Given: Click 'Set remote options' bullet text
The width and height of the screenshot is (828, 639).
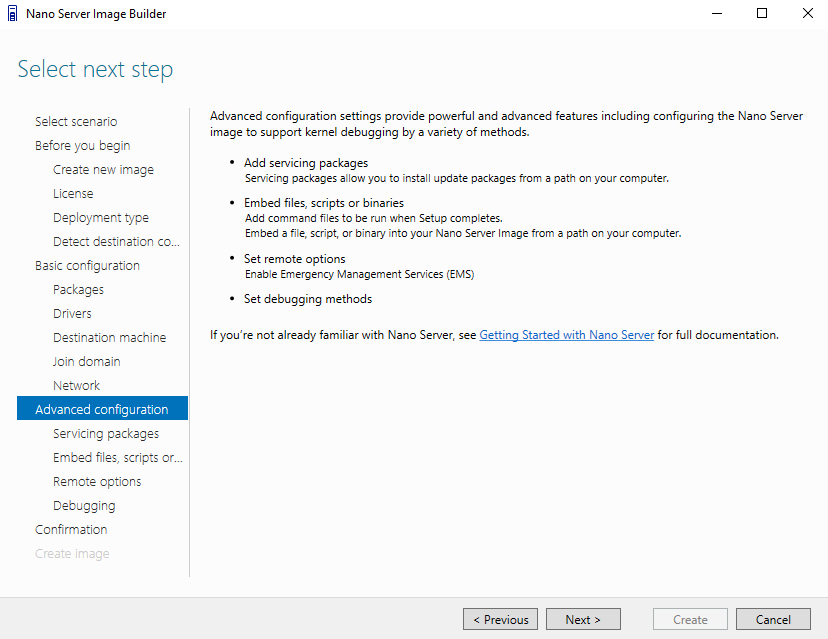Looking at the screenshot, I should pyautogui.click(x=294, y=259).
